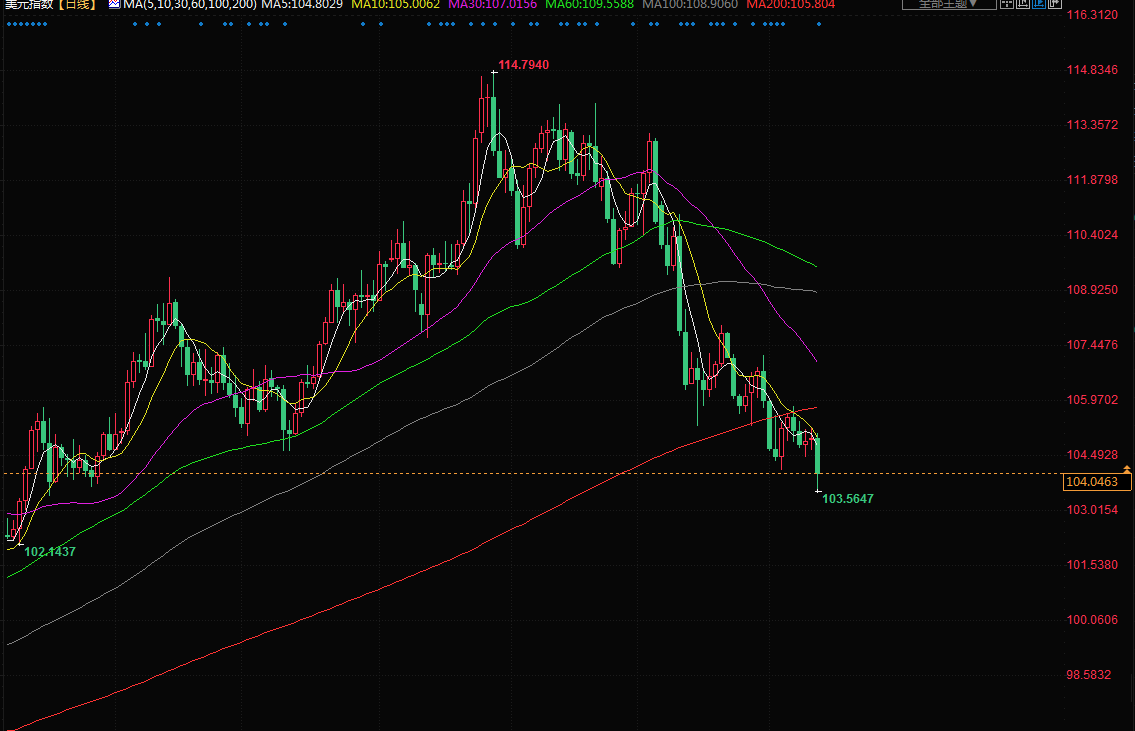Click the MA indicator icon before MA(5,10,30,60,100,200)

[113, 5]
